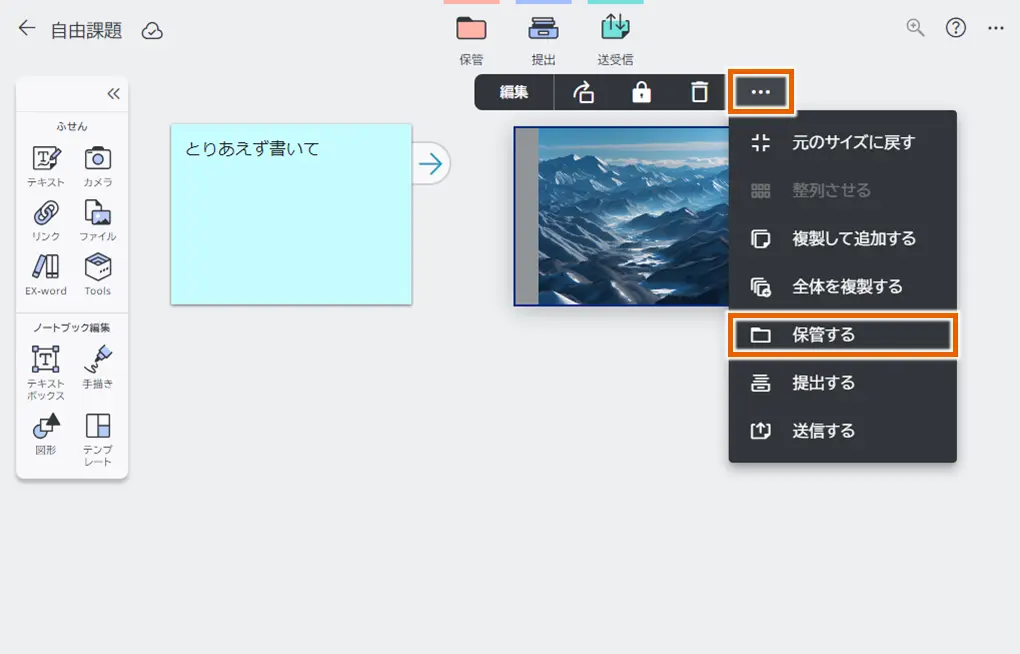
Task: Collapse the sidebar with the double chevron
Action: pyautogui.click(x=113, y=93)
